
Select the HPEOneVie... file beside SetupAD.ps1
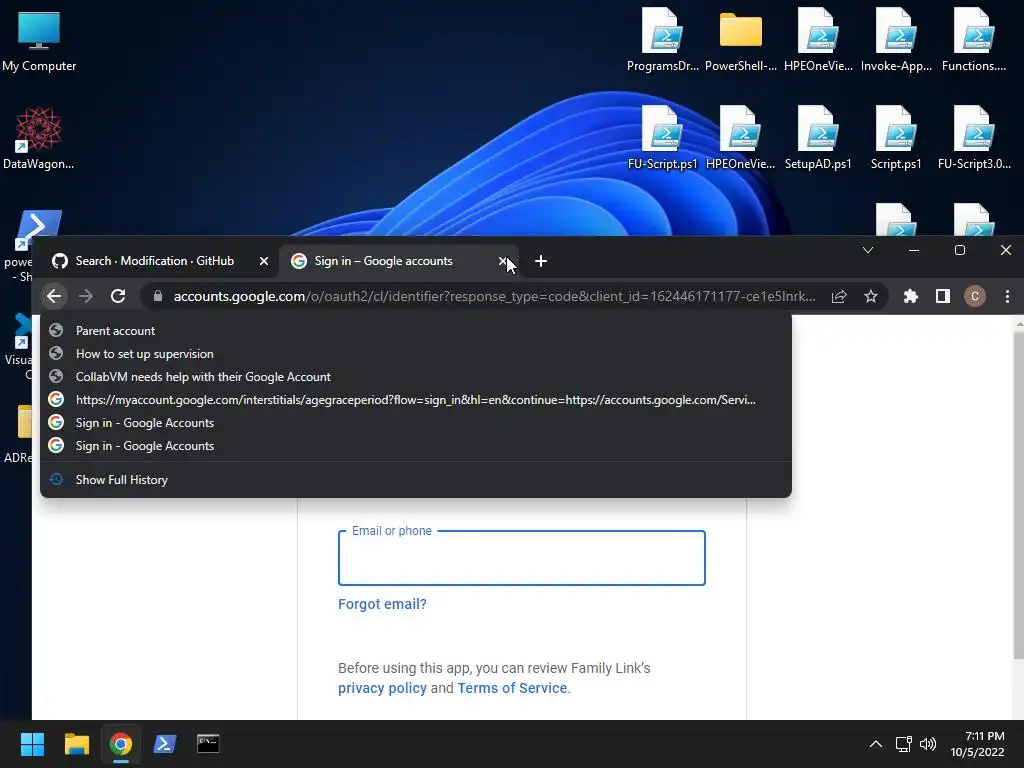click(x=741, y=138)
